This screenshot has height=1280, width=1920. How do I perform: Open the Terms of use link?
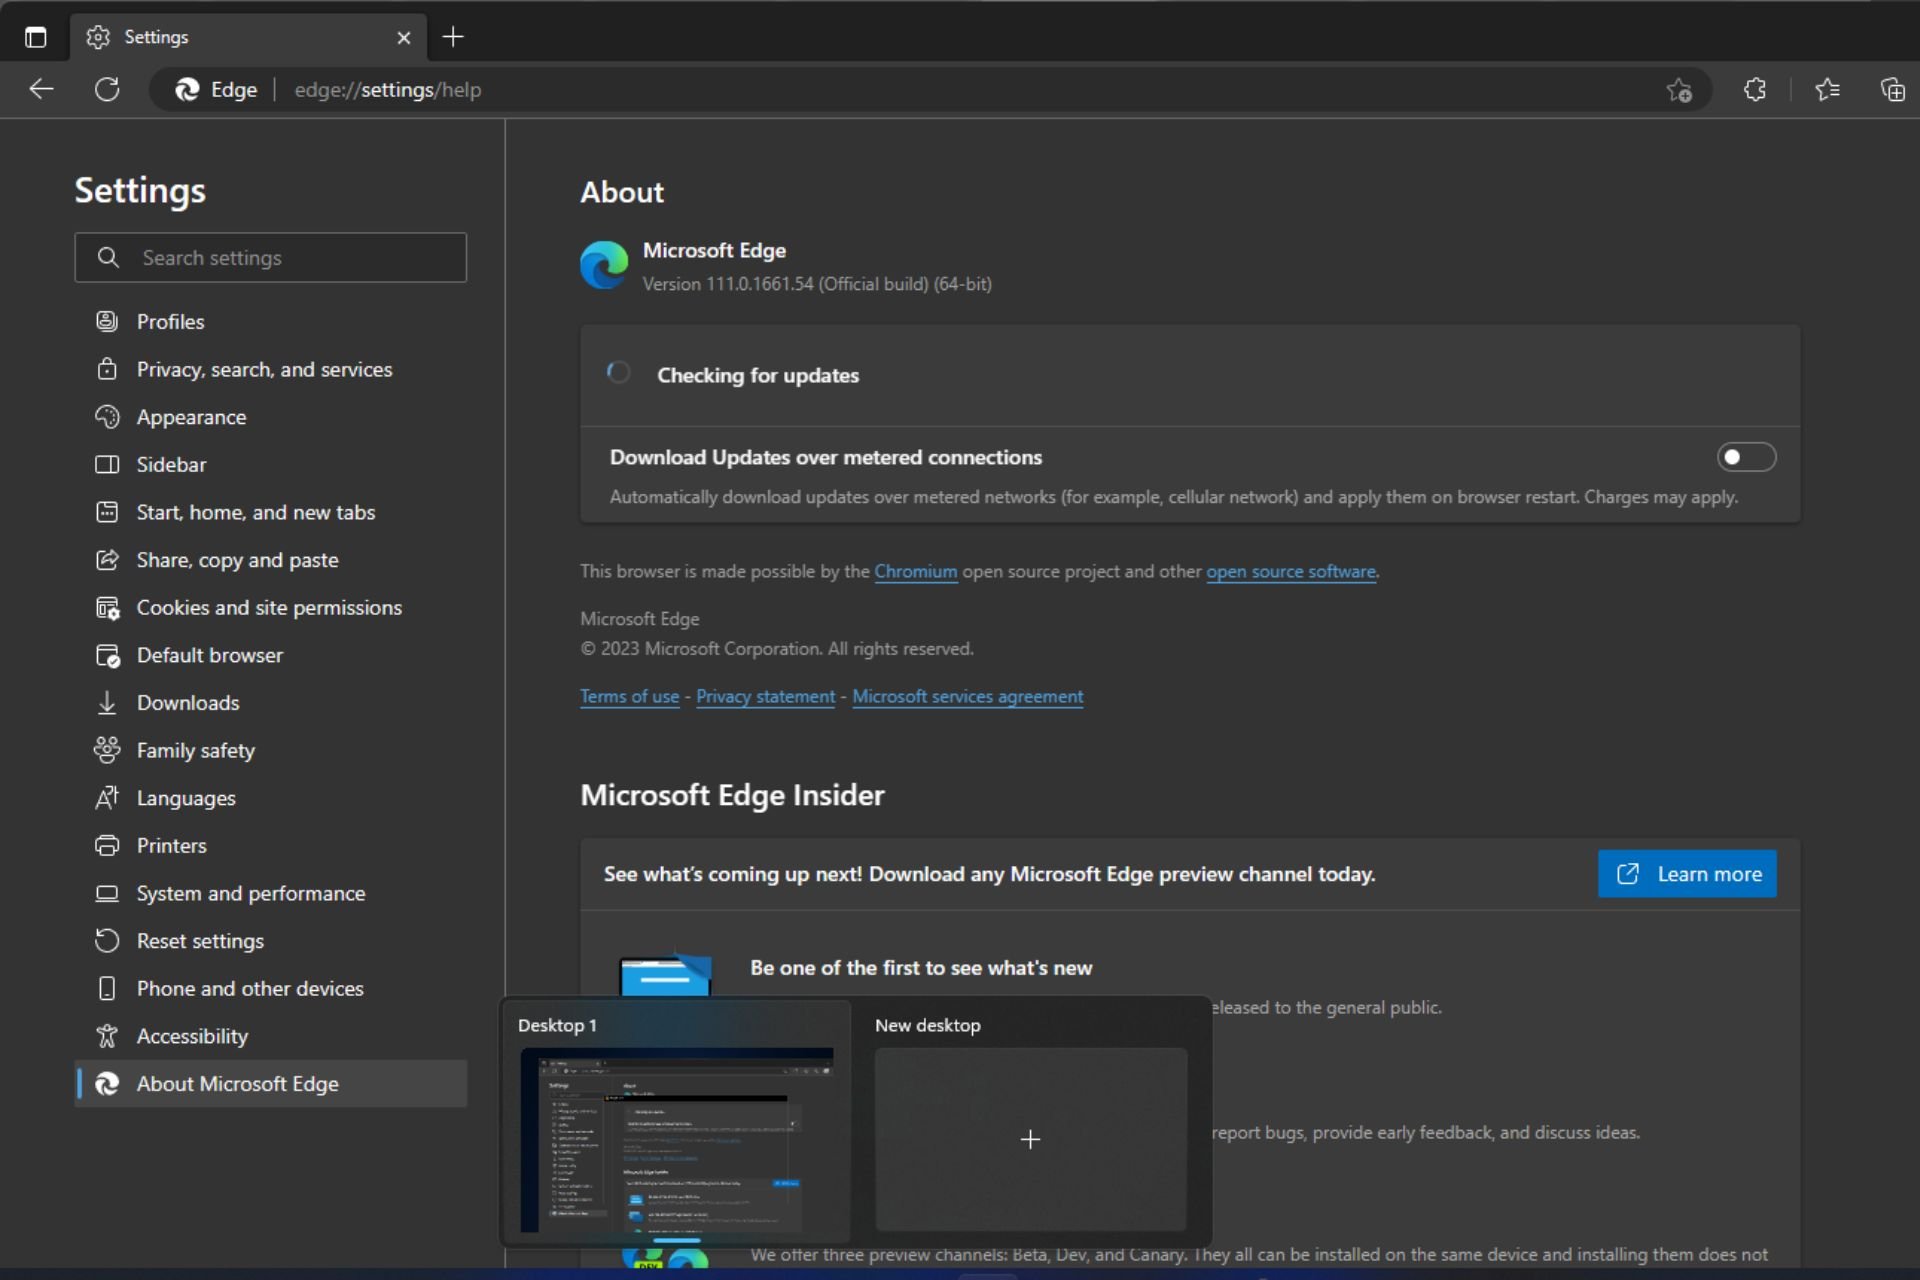click(x=629, y=697)
